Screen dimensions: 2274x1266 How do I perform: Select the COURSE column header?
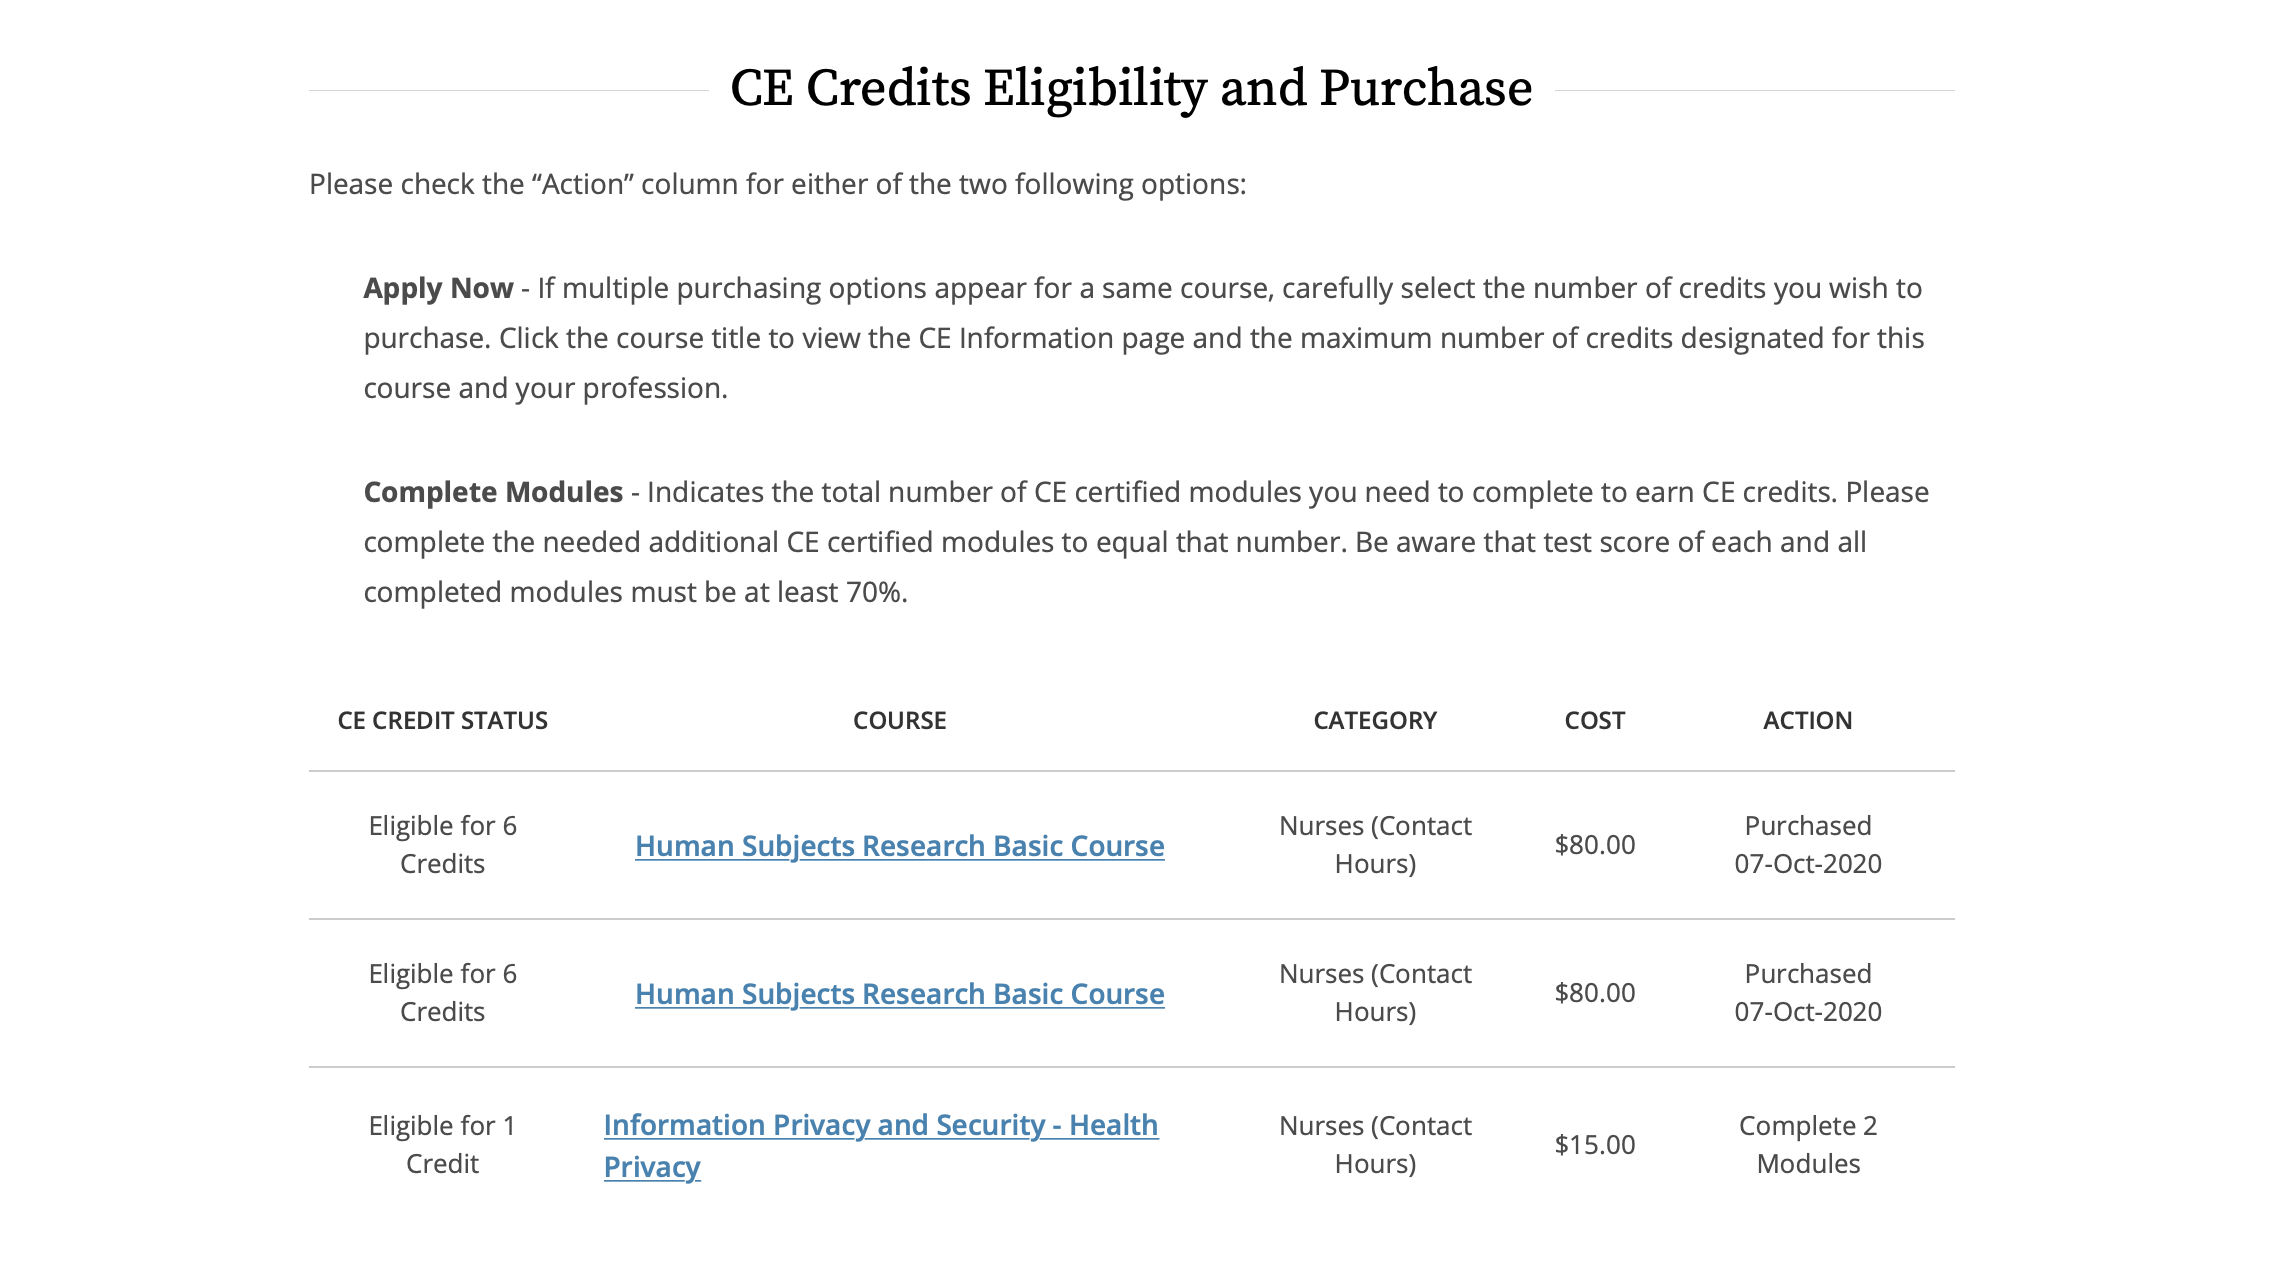(x=899, y=720)
